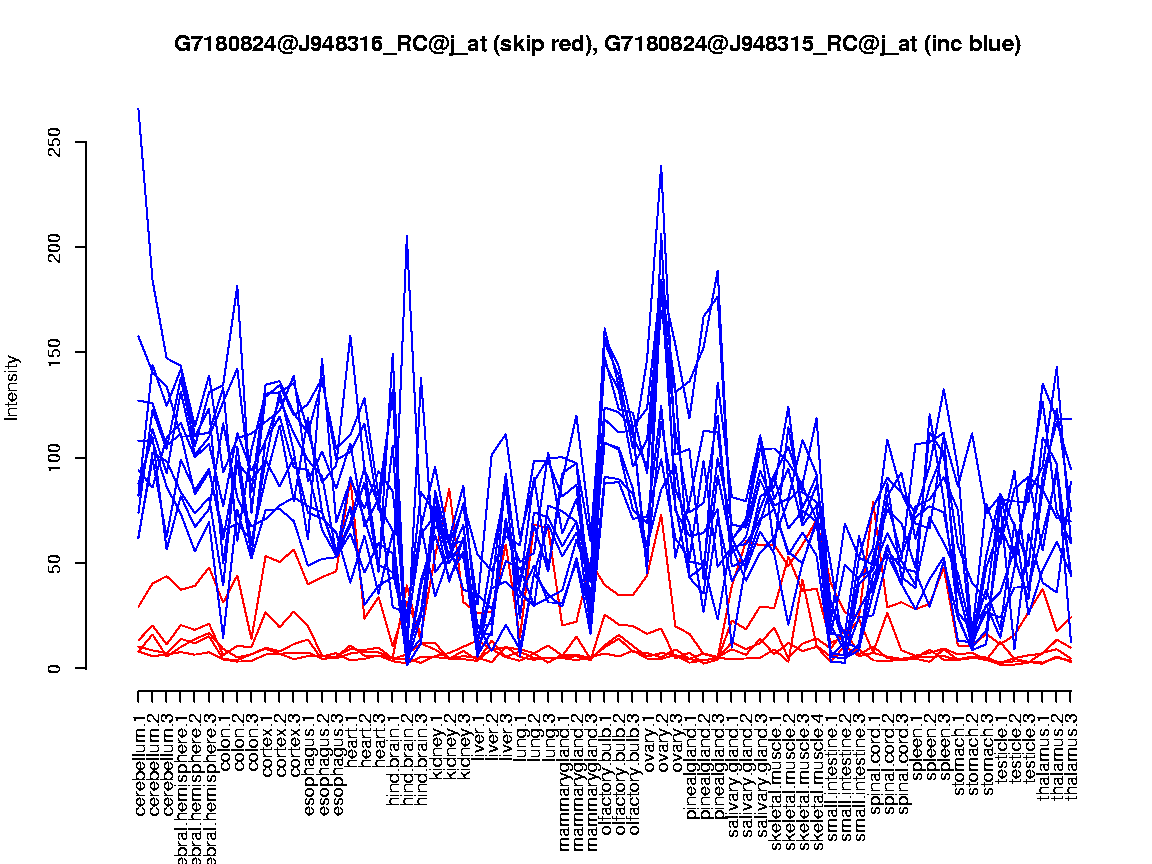This screenshot has height=864, width=1152.
Task: Click the 250 tick label on y-axis
Action: pos(59,142)
